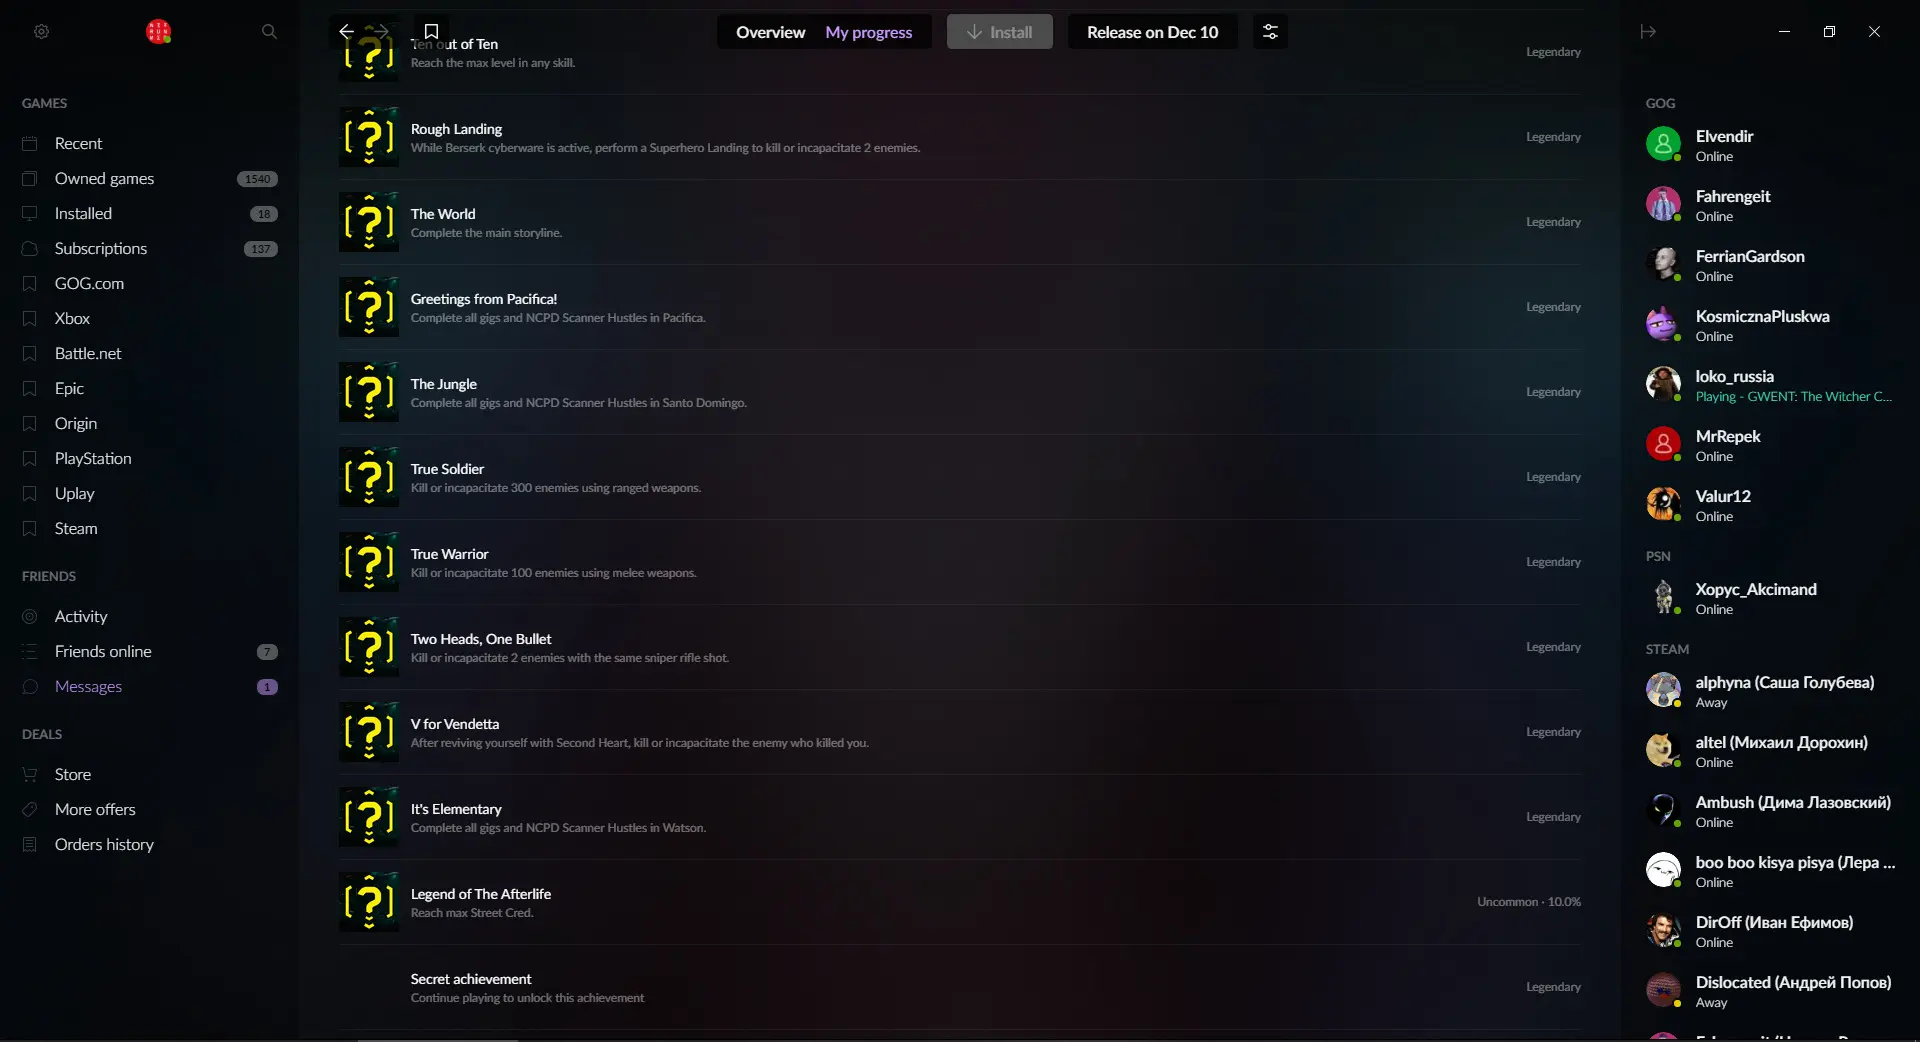The height and width of the screenshot is (1042, 1920).
Task: Select It's Elementary achievement icon
Action: [369, 817]
